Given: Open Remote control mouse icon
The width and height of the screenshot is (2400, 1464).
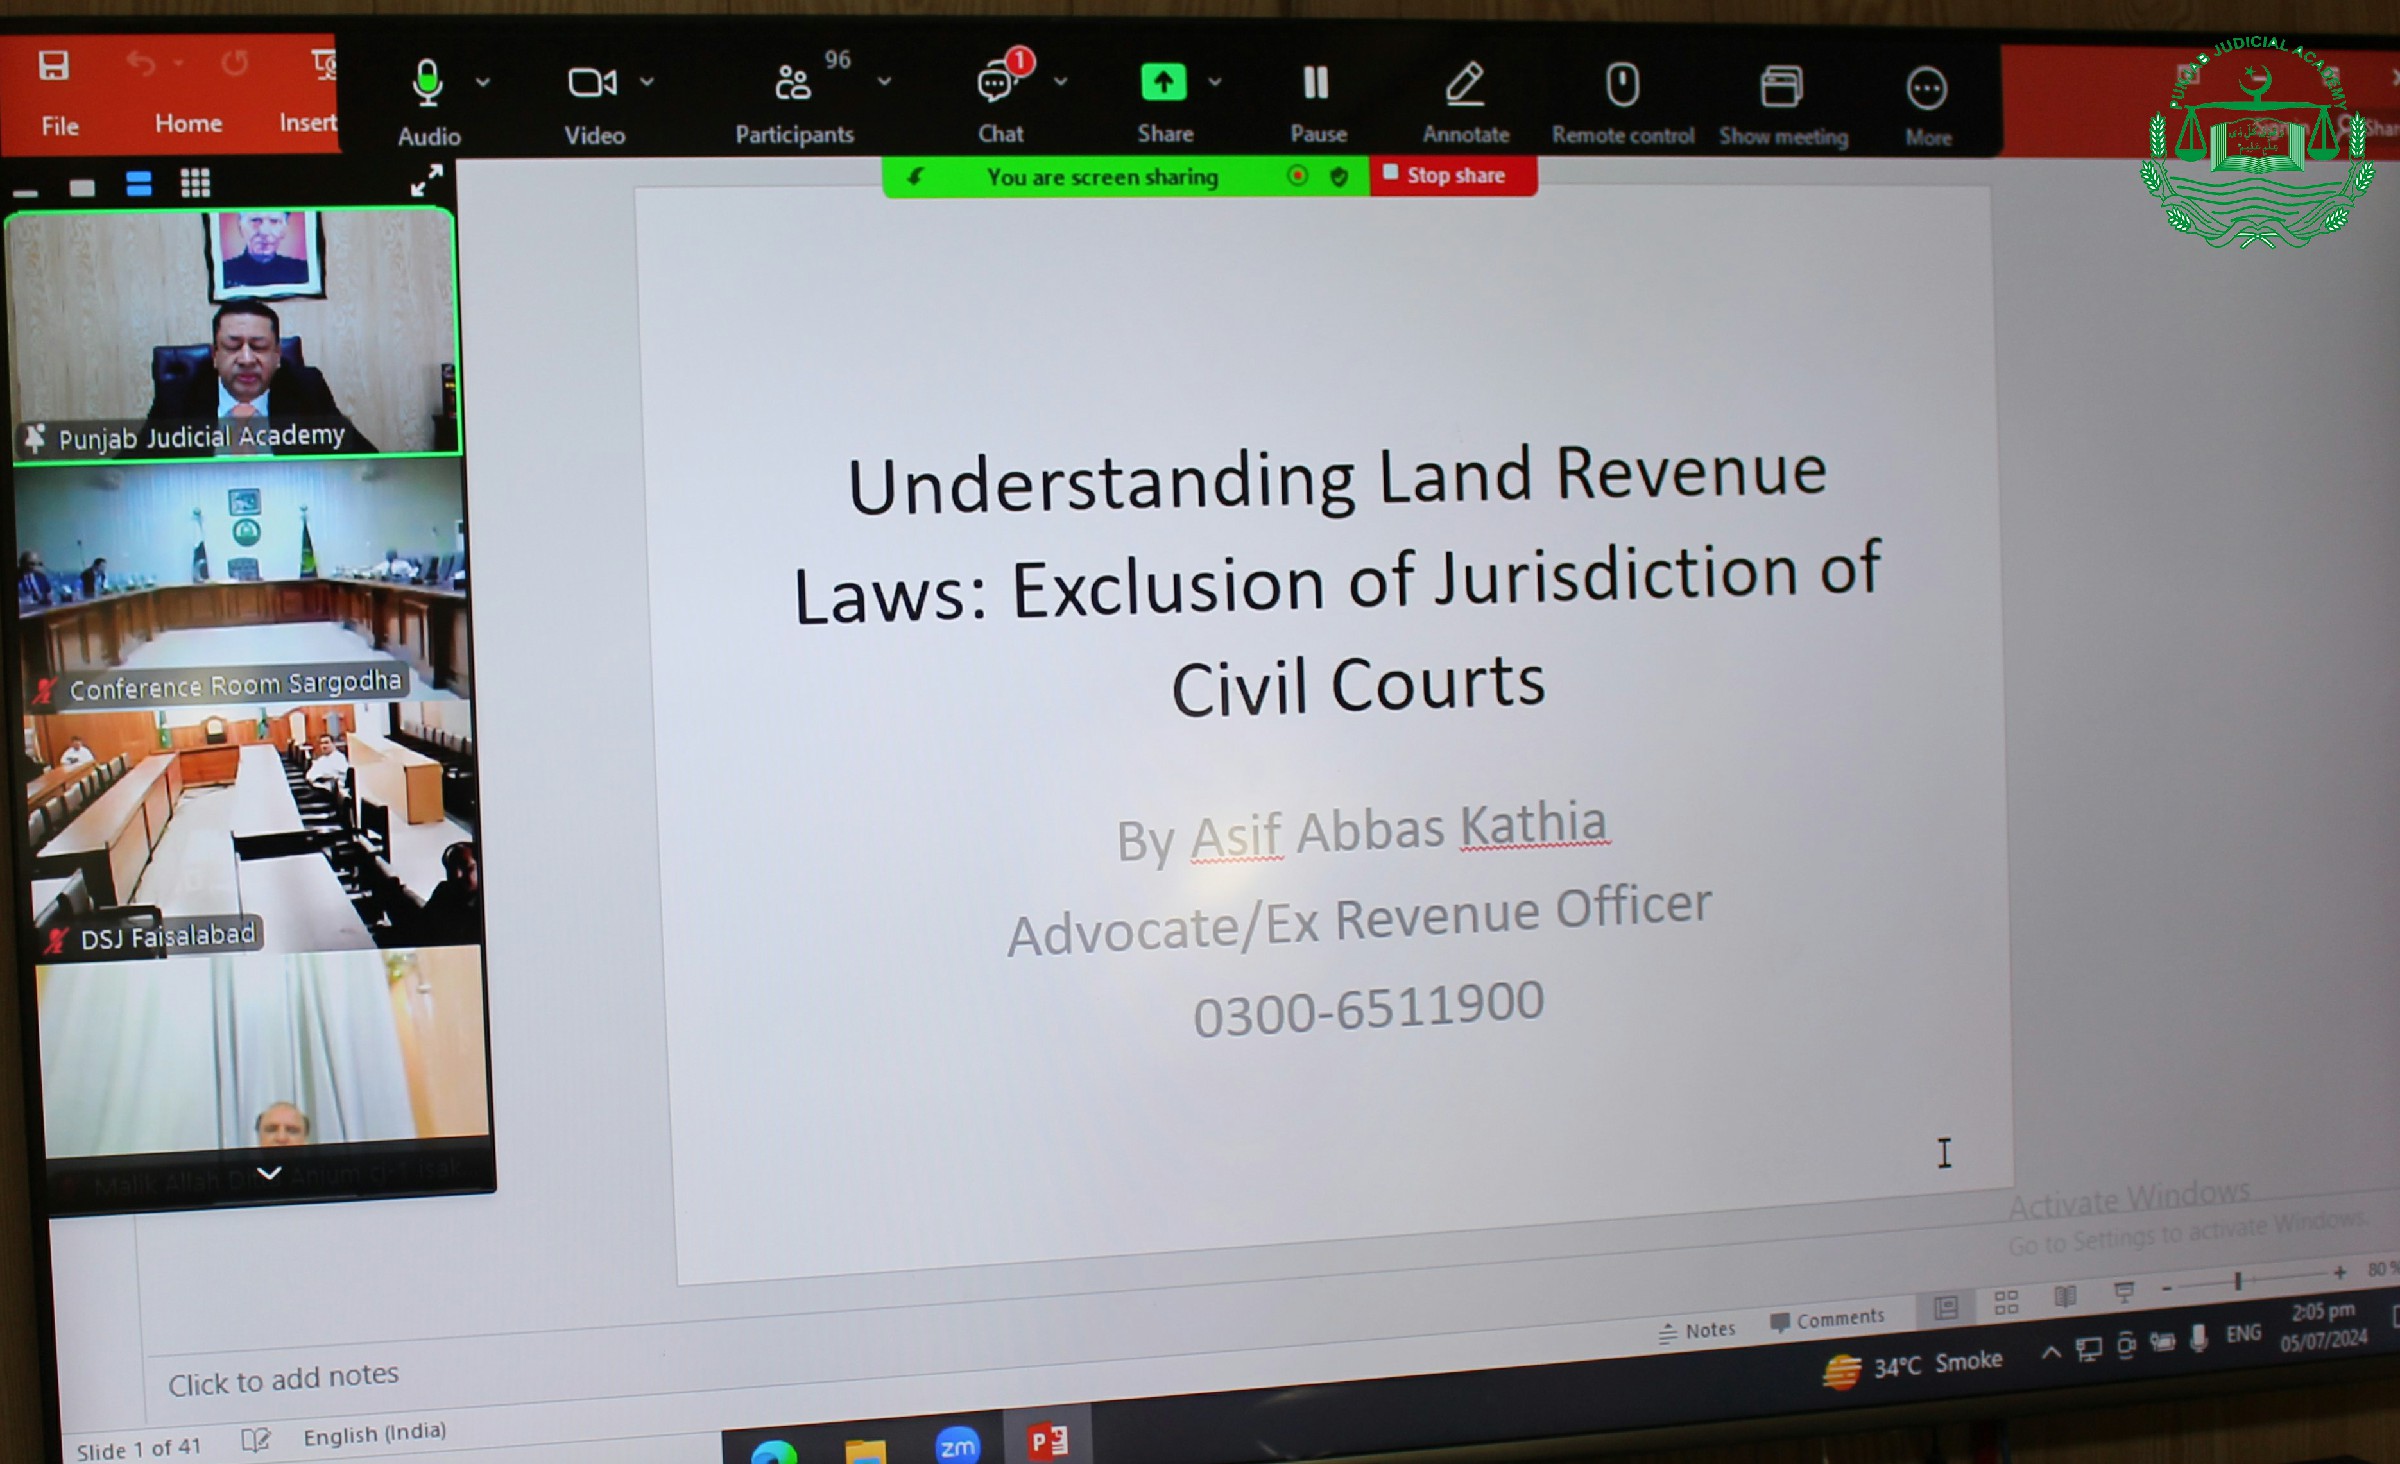Looking at the screenshot, I should 1622,86.
